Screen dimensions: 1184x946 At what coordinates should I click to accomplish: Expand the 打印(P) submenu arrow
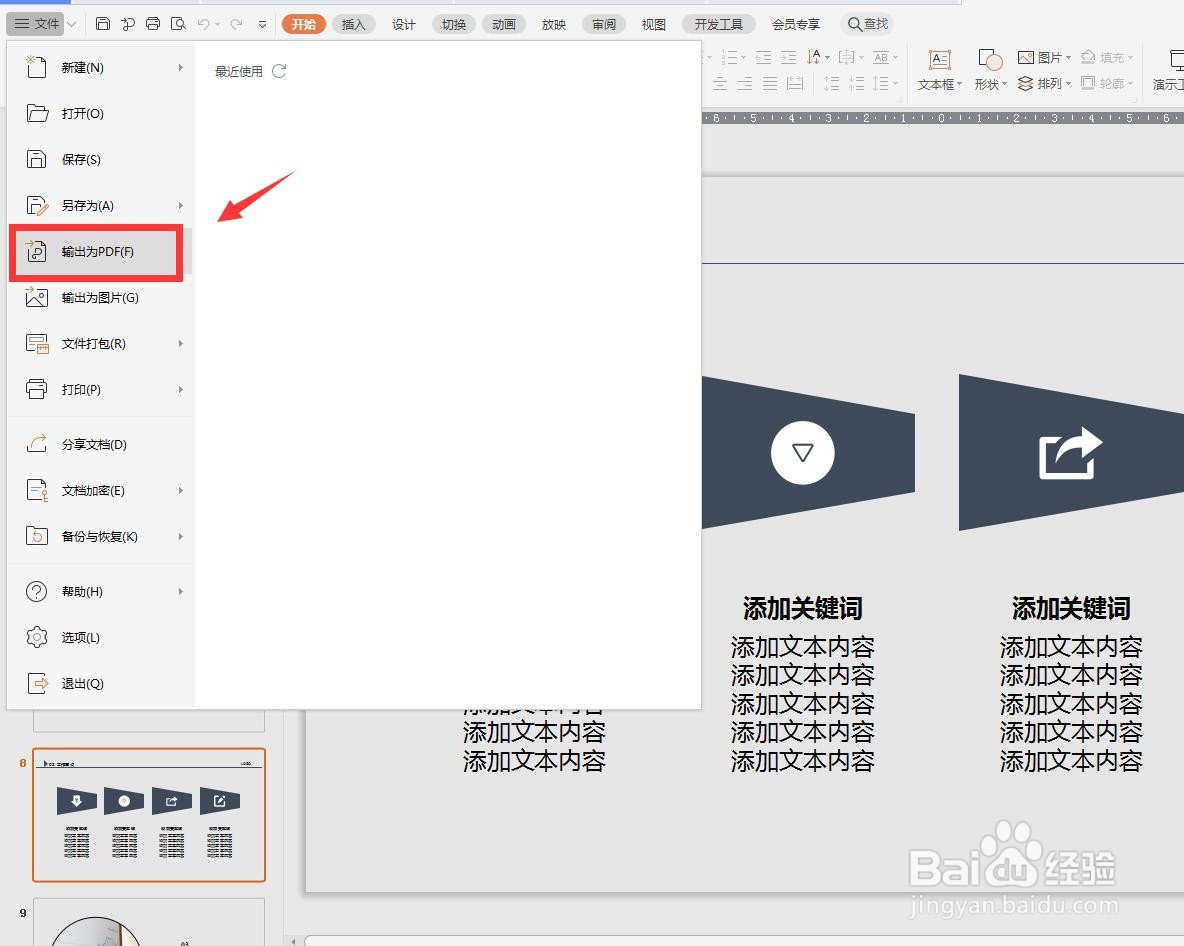point(180,390)
